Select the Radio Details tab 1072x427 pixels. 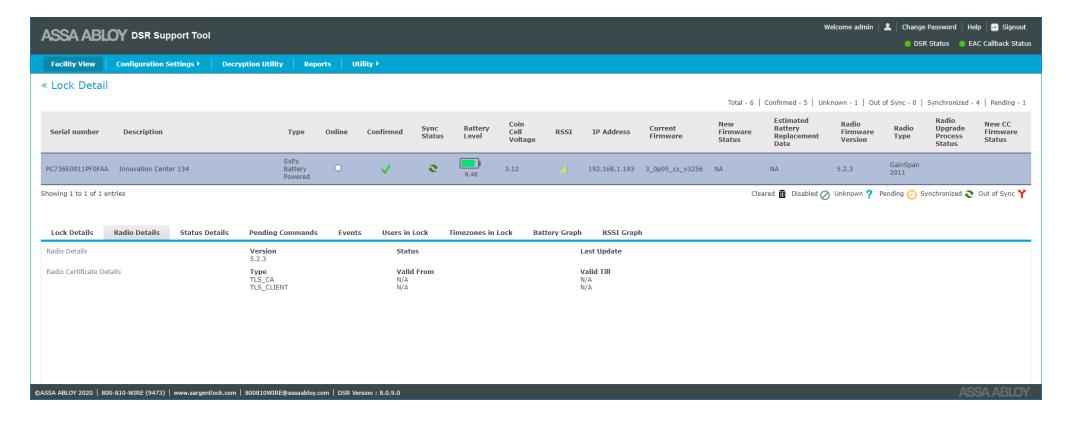pos(137,233)
